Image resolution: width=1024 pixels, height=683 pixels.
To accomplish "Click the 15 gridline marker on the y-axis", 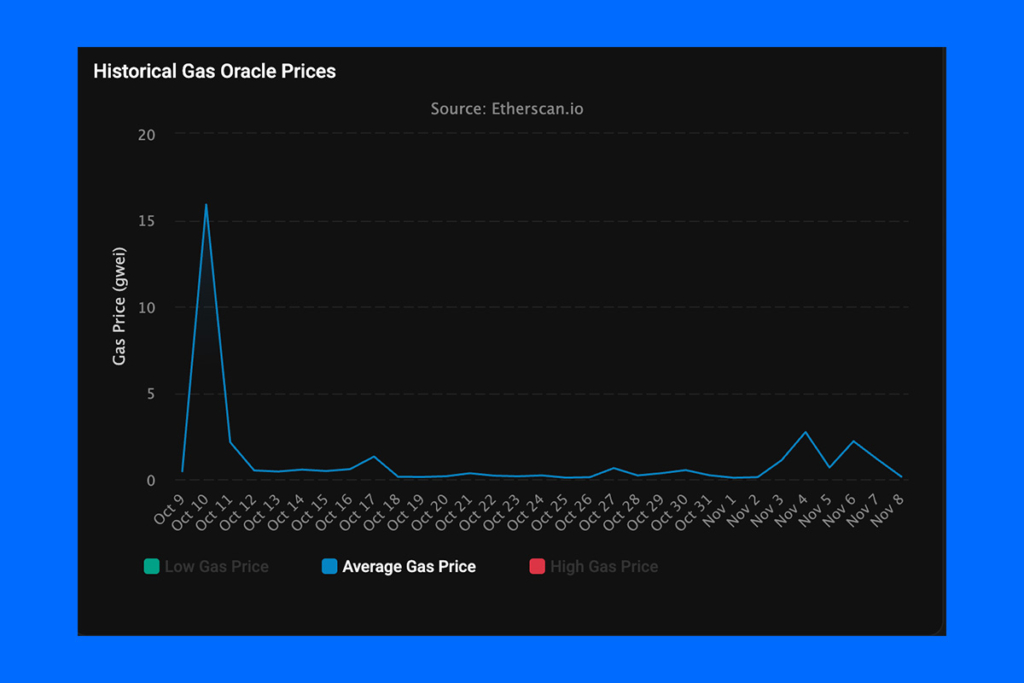I will click(148, 221).
